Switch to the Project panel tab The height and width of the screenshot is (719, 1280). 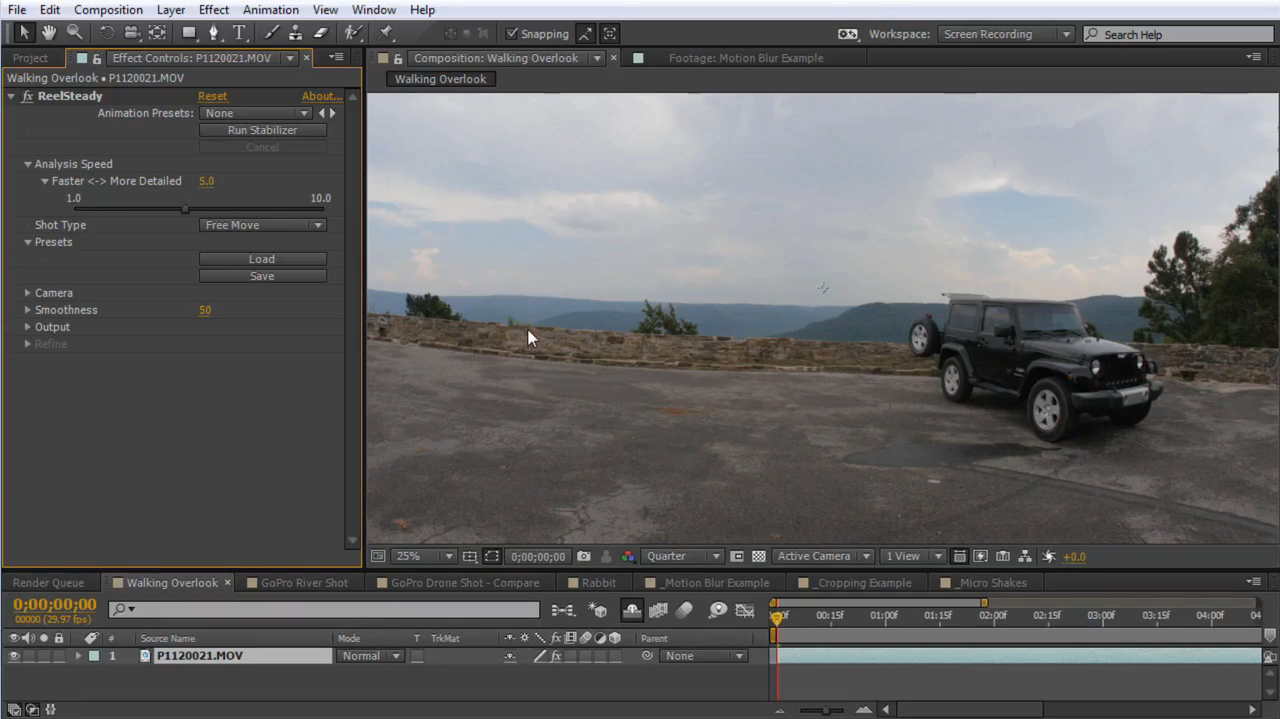pos(30,58)
